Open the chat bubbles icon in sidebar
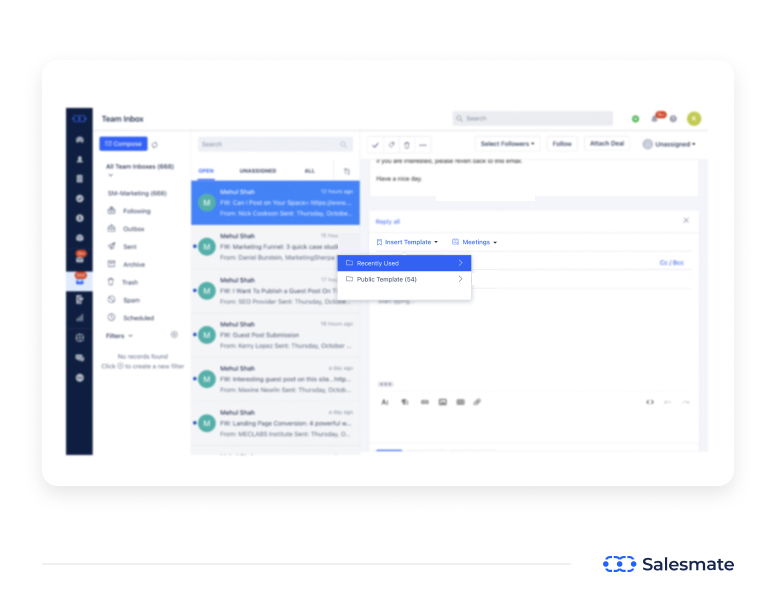776x612 pixels. [x=79, y=358]
